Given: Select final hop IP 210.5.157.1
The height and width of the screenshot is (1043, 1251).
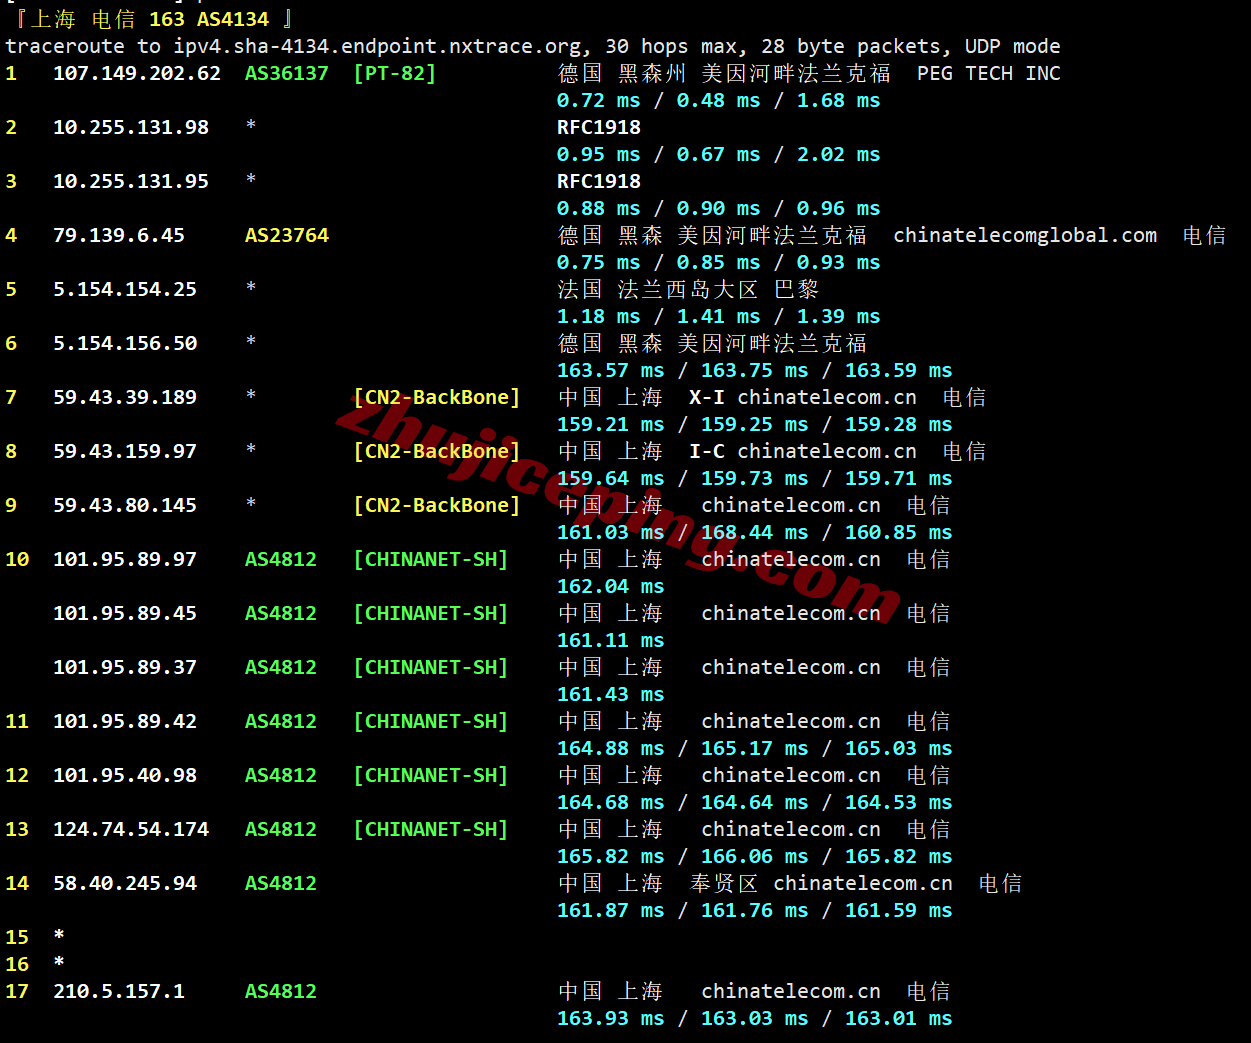Looking at the screenshot, I should [119, 991].
